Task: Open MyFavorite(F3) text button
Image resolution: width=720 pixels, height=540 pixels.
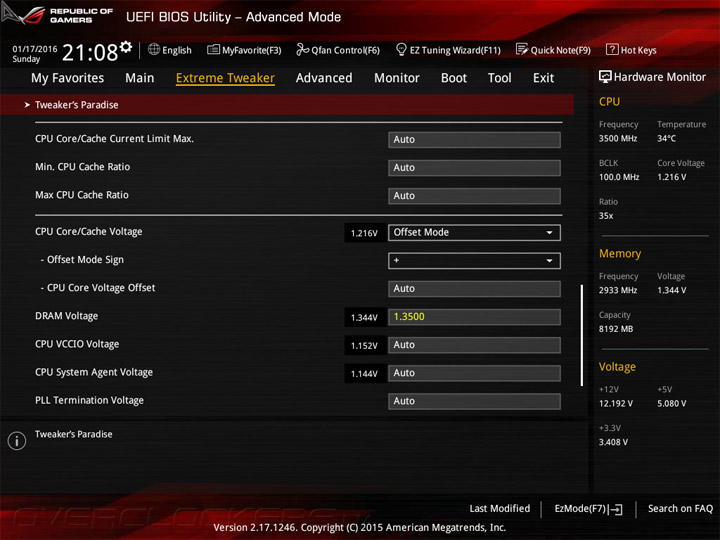Action: (x=252, y=50)
